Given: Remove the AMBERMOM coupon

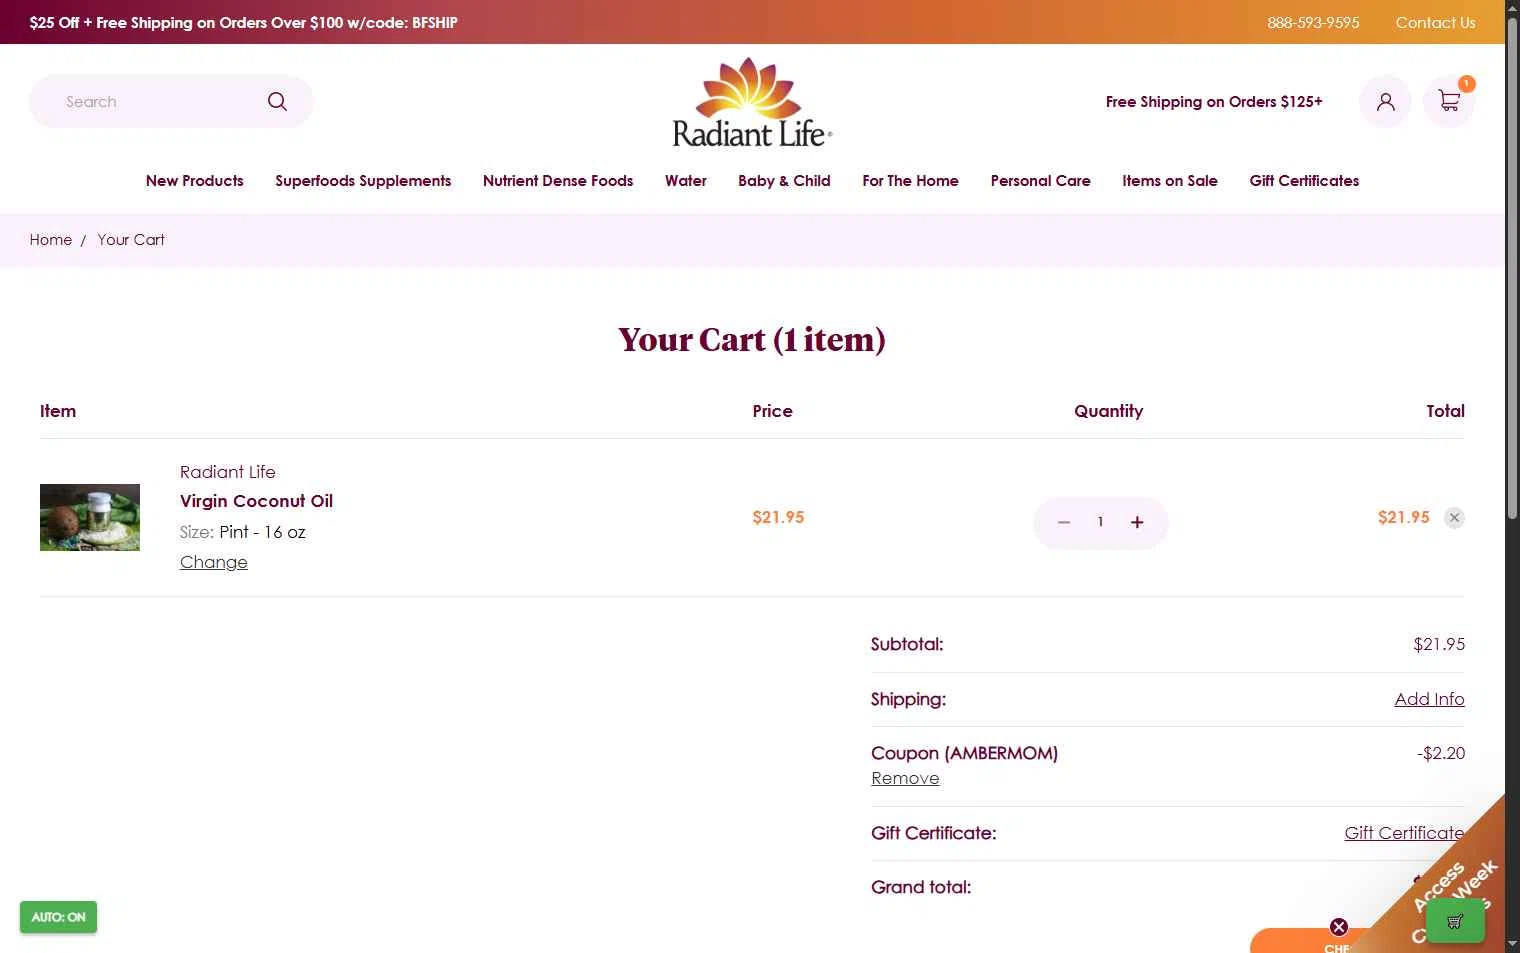Looking at the screenshot, I should click(905, 778).
